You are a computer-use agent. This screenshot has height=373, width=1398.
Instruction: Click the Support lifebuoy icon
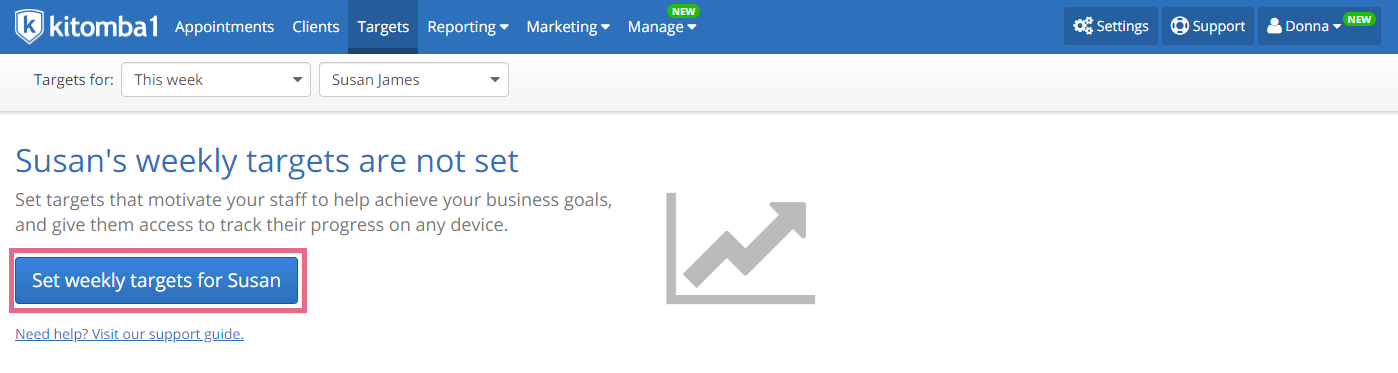(1179, 26)
